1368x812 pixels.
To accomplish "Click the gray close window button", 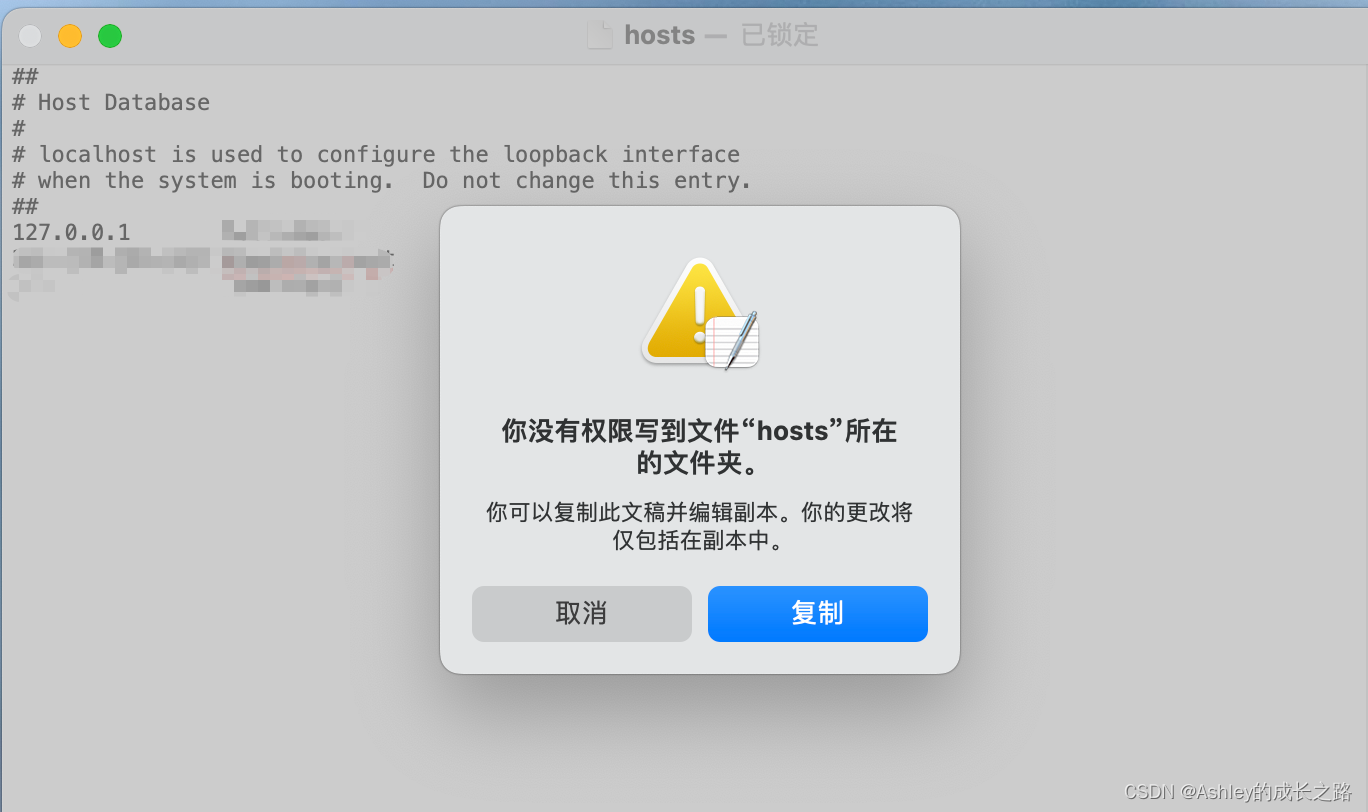I will pos(30,36).
